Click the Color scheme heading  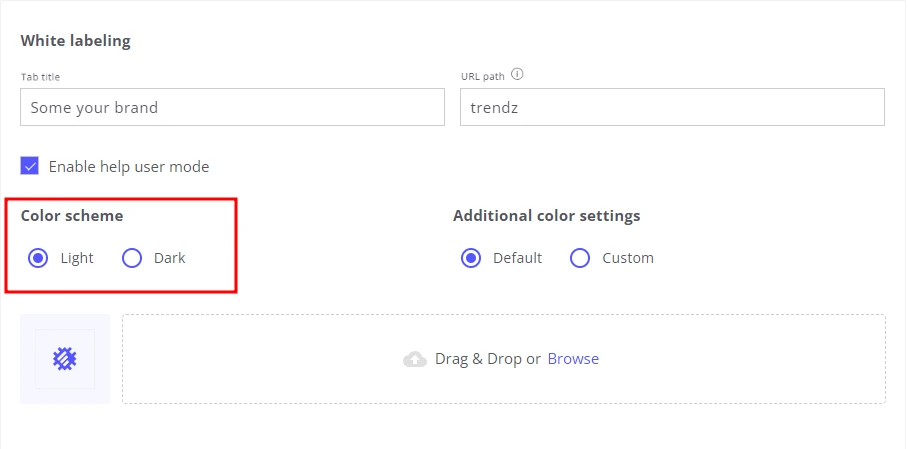pyautogui.click(x=72, y=216)
